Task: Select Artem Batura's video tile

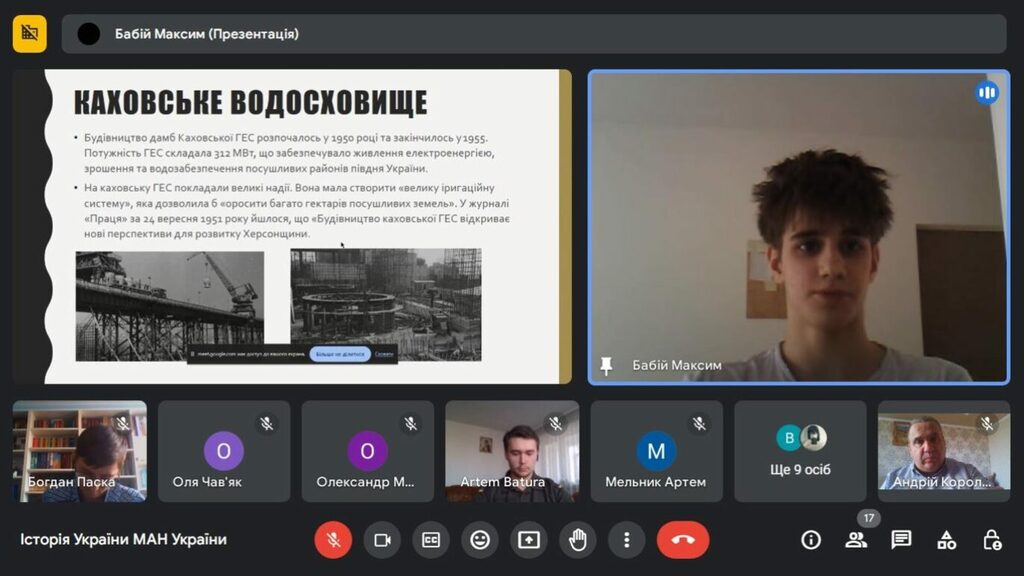Action: click(512, 451)
